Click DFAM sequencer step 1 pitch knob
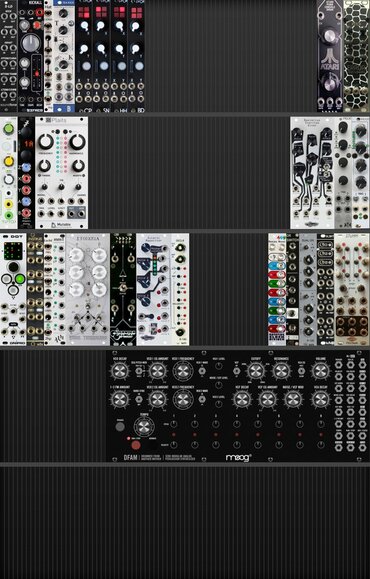 [174, 424]
